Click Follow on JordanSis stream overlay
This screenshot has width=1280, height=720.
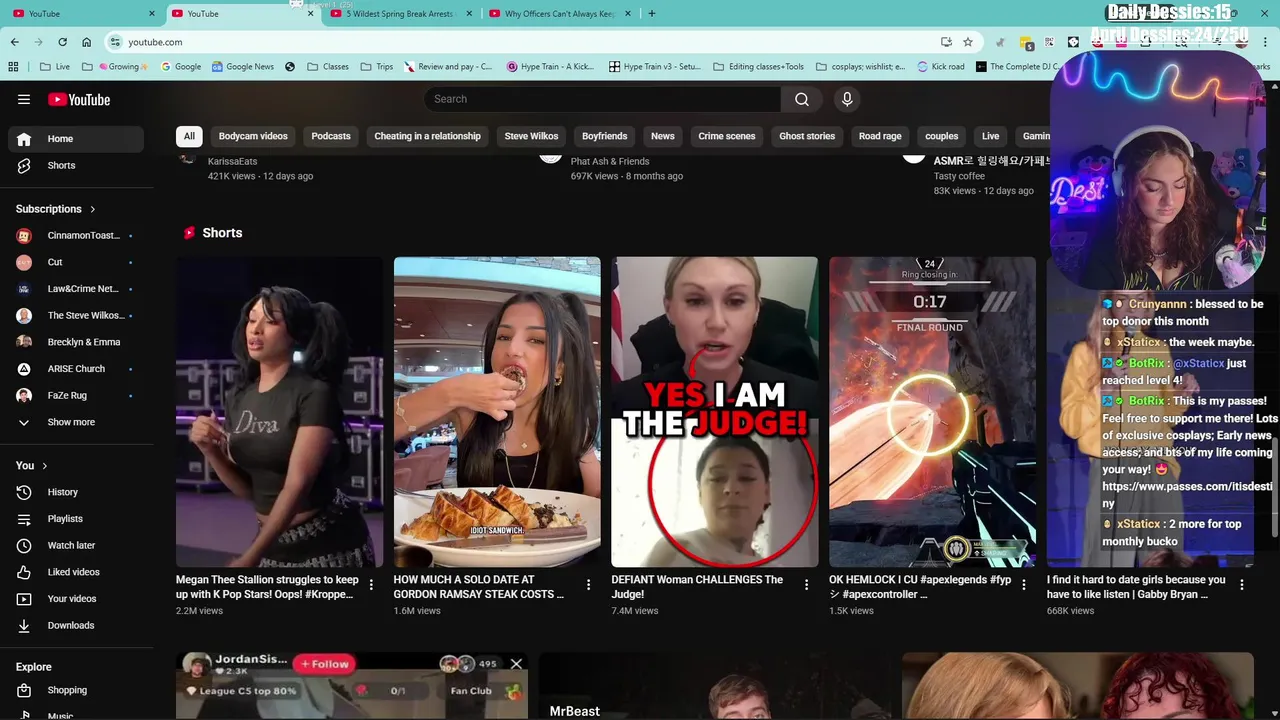(325, 664)
